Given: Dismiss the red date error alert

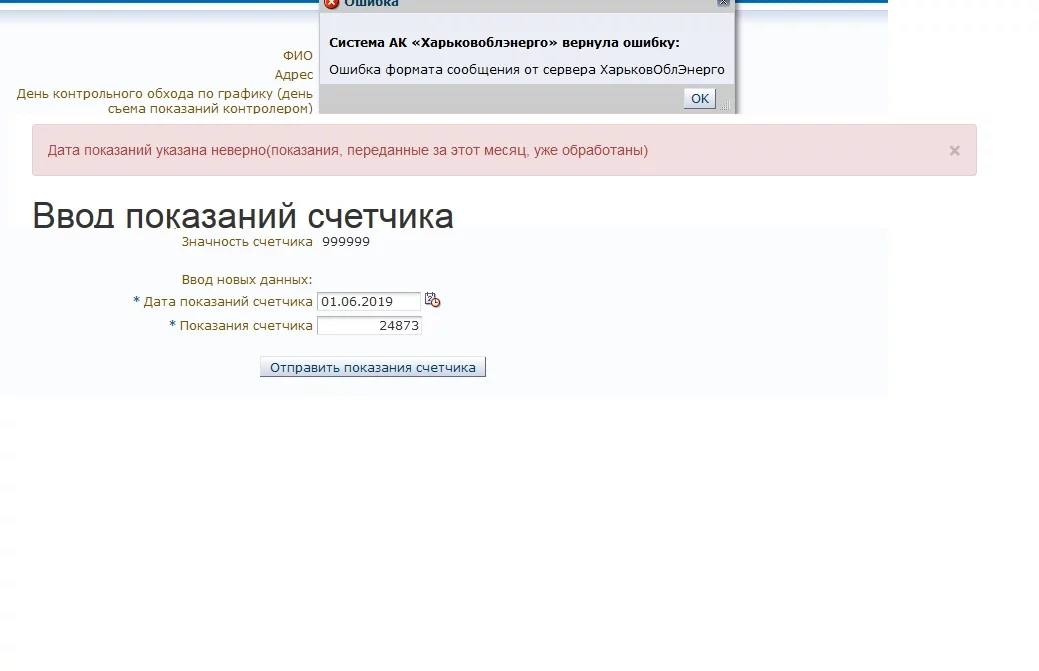Looking at the screenshot, I should [954, 150].
